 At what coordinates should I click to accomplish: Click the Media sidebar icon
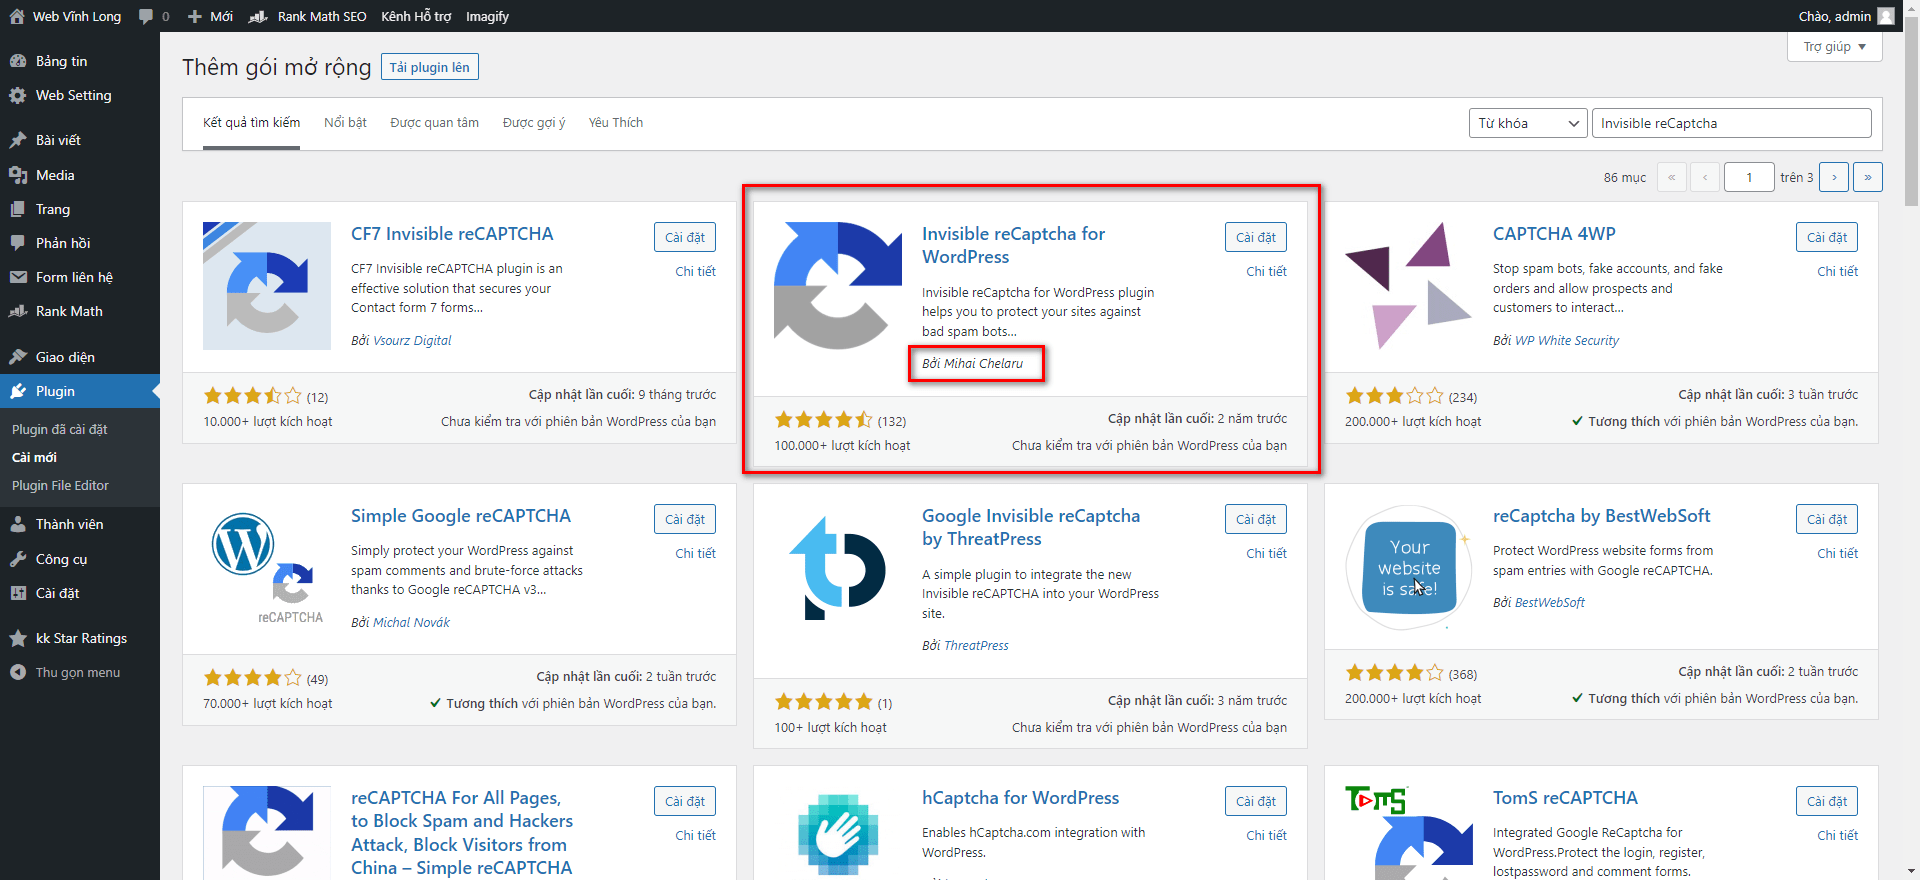point(18,175)
